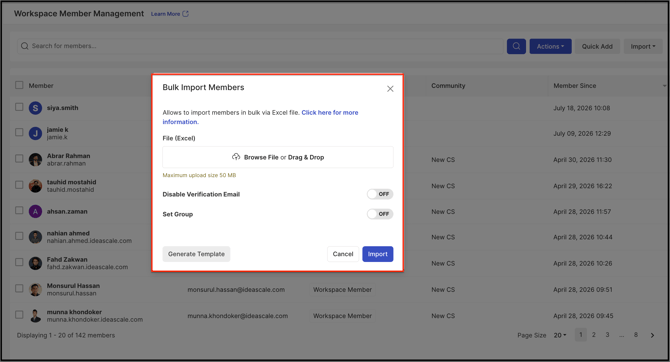Check the jamie k row checkbox
Viewport: 670px width, 362px height.
19,132
